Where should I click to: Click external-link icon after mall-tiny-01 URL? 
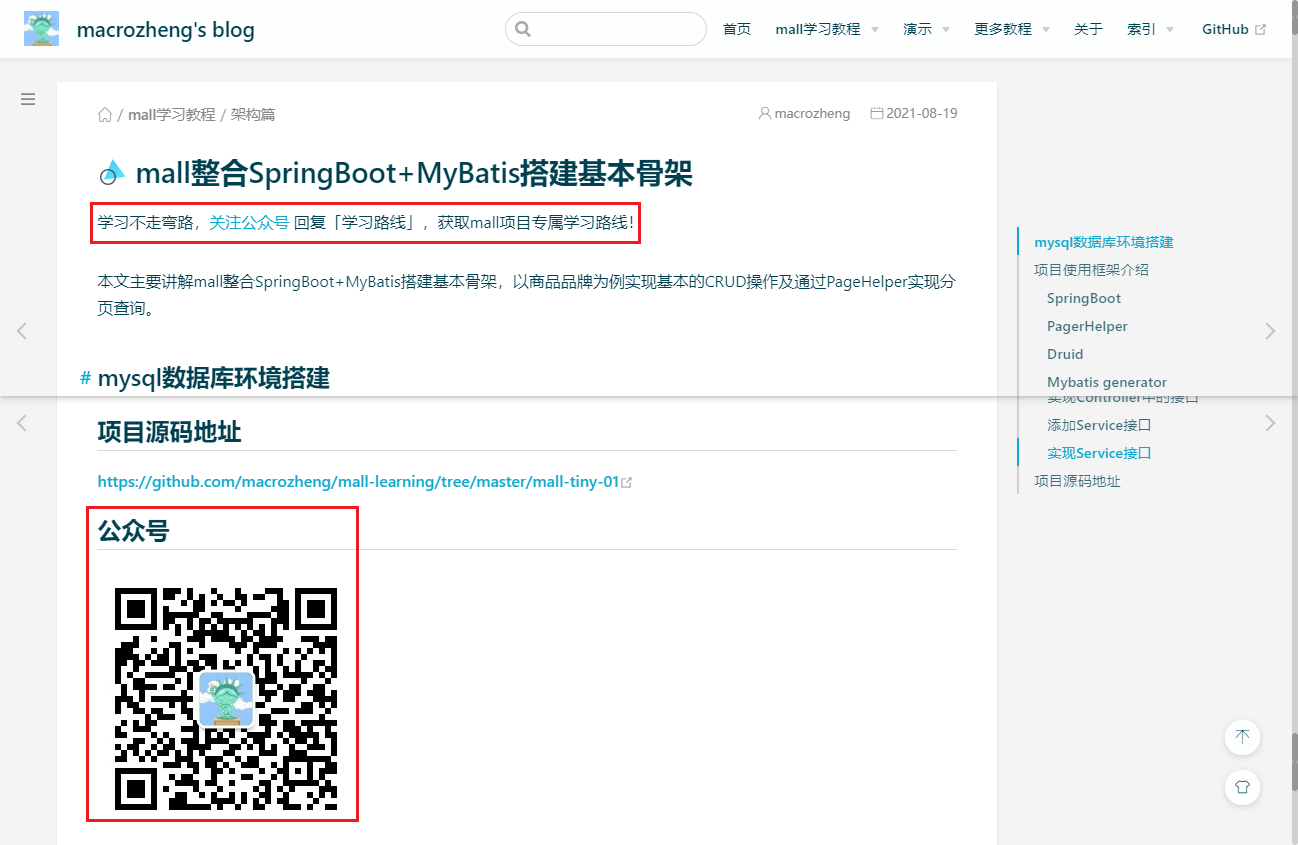[x=627, y=483]
